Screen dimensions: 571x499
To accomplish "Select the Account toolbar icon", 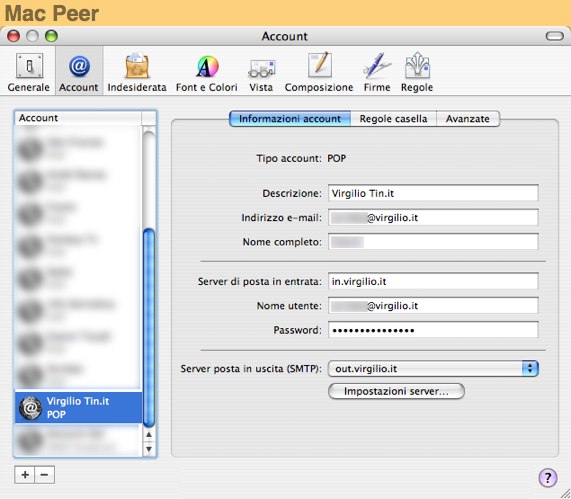I will pos(79,72).
